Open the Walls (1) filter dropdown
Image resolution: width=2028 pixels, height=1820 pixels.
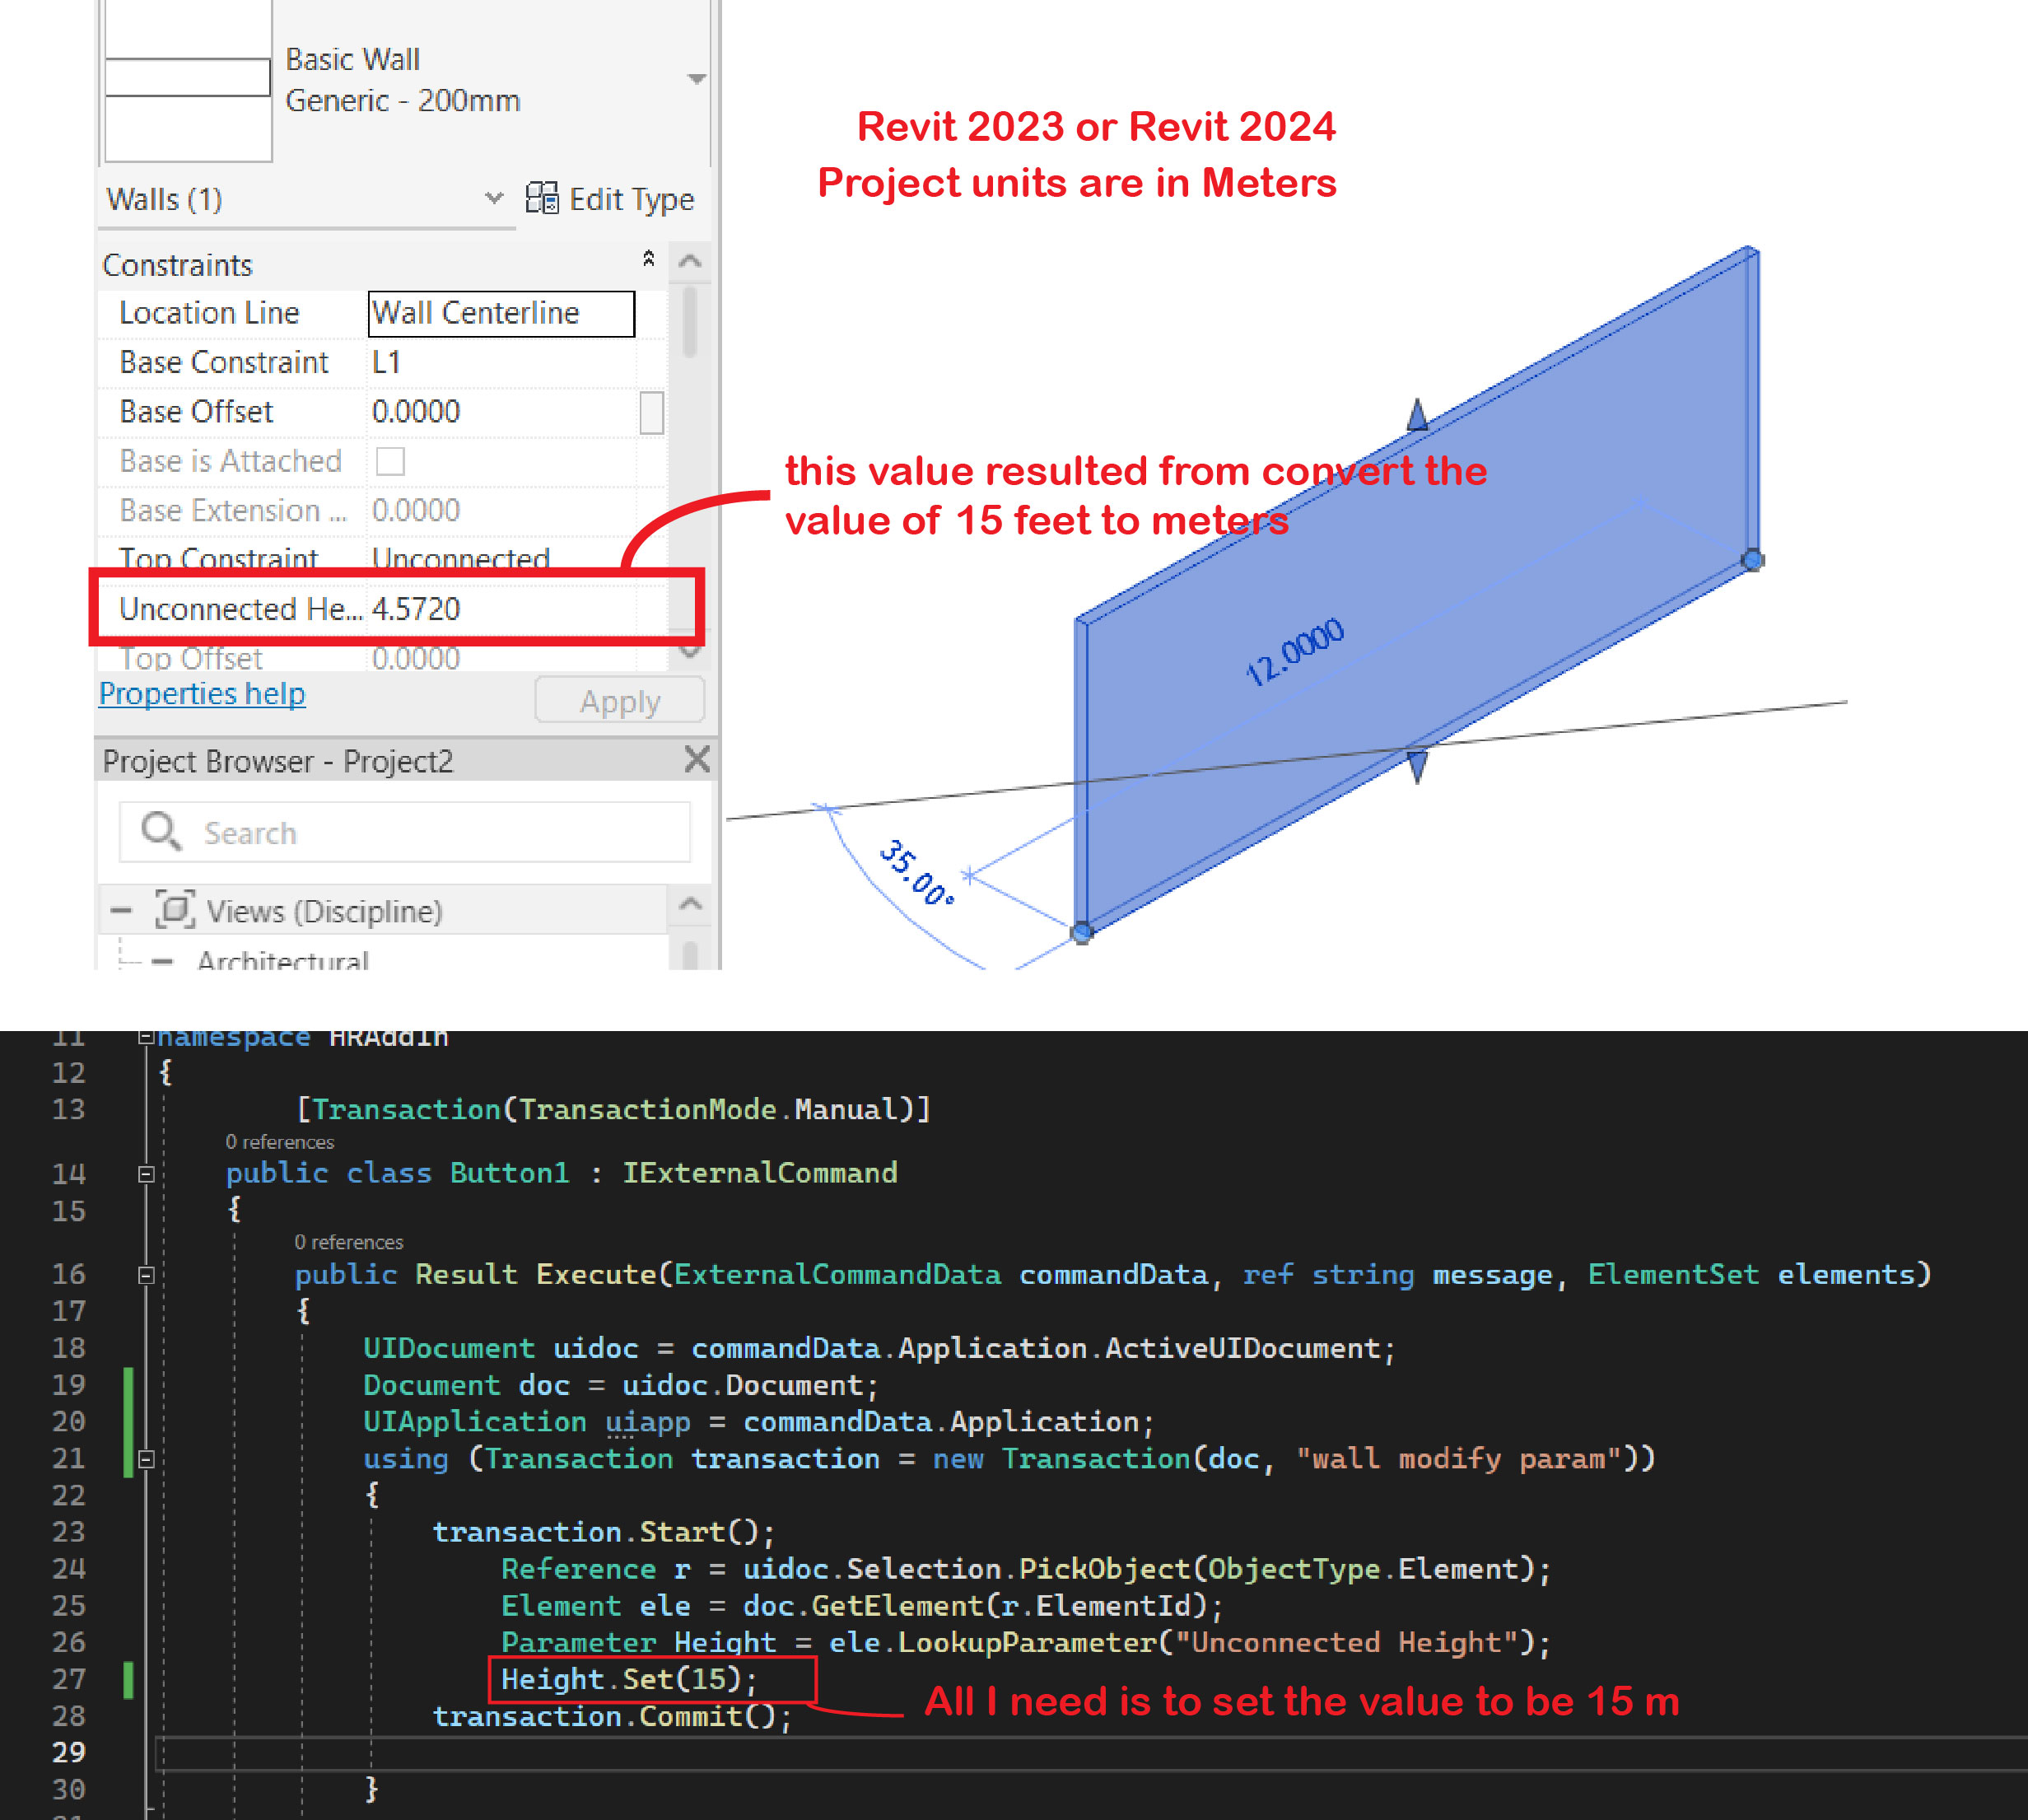tap(493, 198)
